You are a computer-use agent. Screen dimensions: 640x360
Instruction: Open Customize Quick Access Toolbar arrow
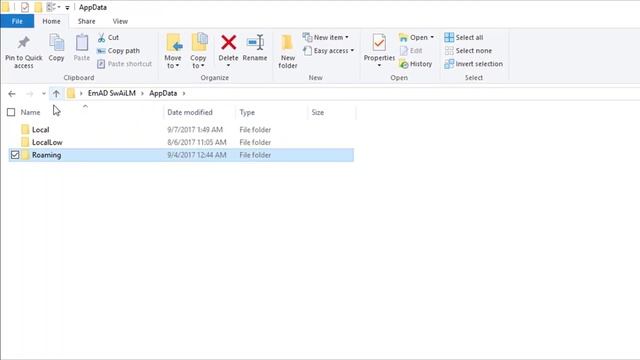click(67, 7)
